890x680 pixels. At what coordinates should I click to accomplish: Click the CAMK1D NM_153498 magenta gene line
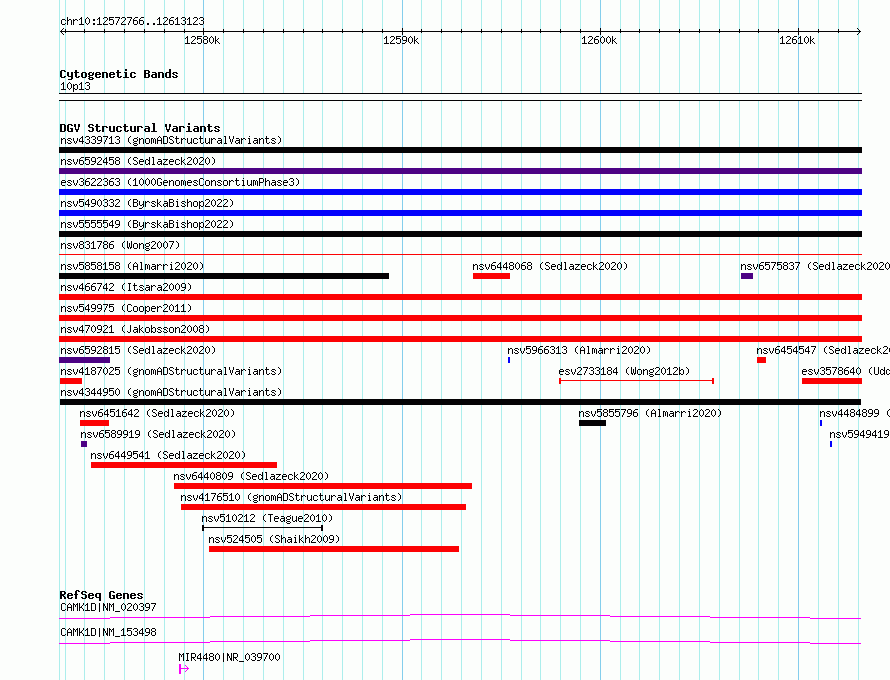pos(460,641)
